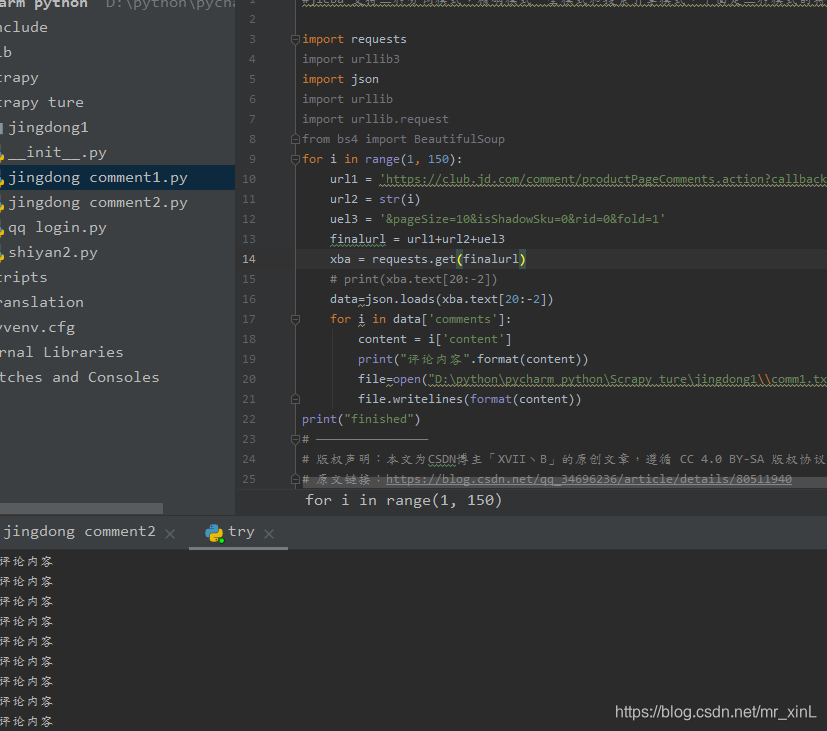Collapse comment block at line 23

295,439
